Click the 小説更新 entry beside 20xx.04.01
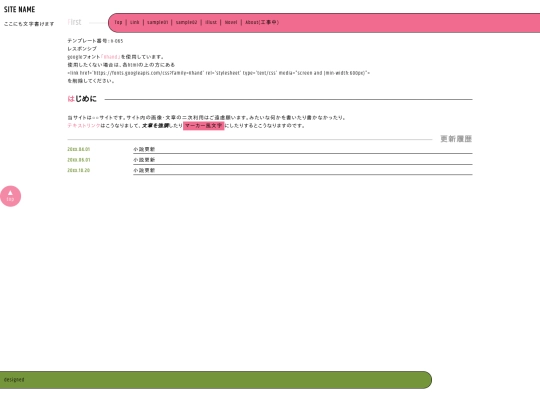 [x=144, y=149]
